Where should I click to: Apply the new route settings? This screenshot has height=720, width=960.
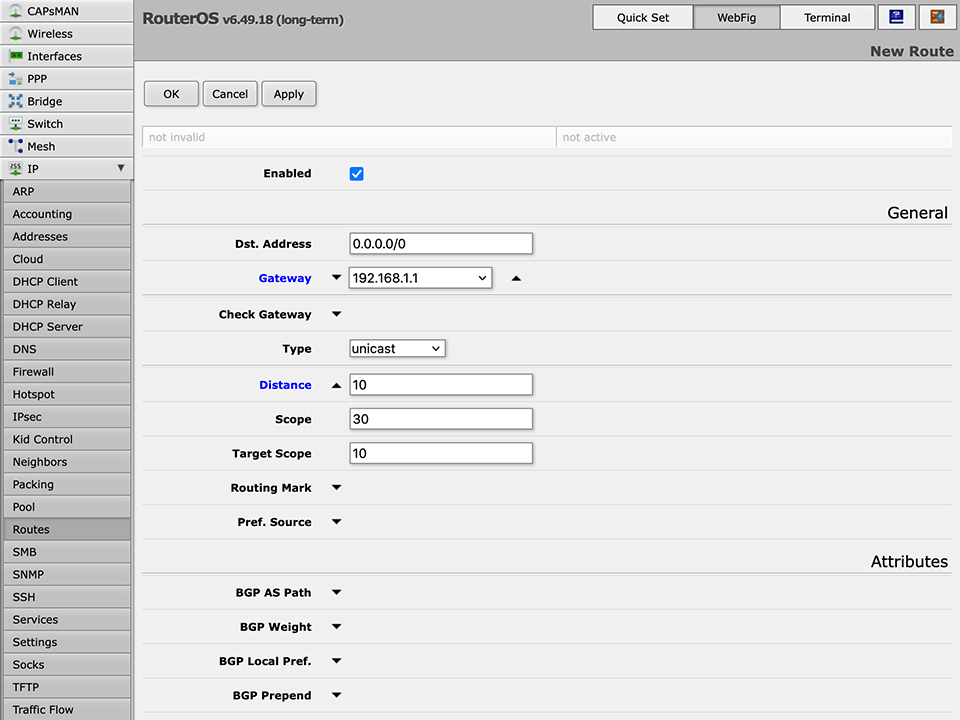[288, 93]
